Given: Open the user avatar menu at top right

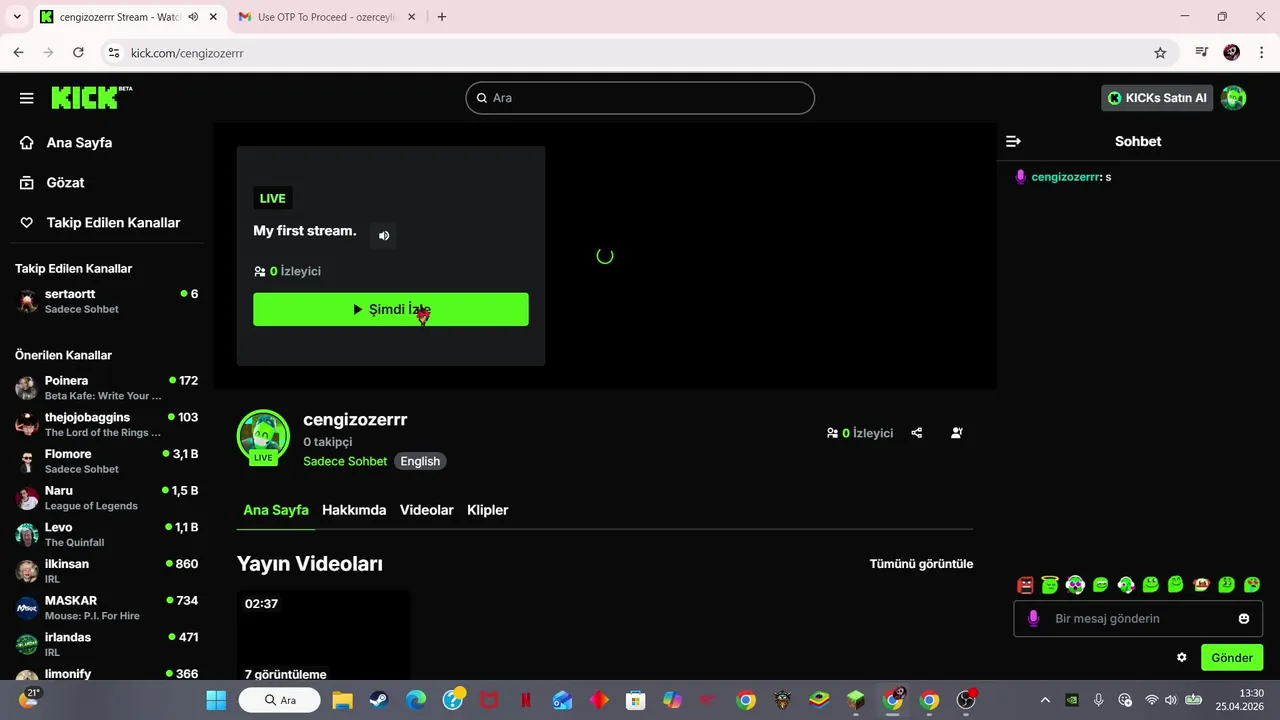Looking at the screenshot, I should coord(1233,98).
